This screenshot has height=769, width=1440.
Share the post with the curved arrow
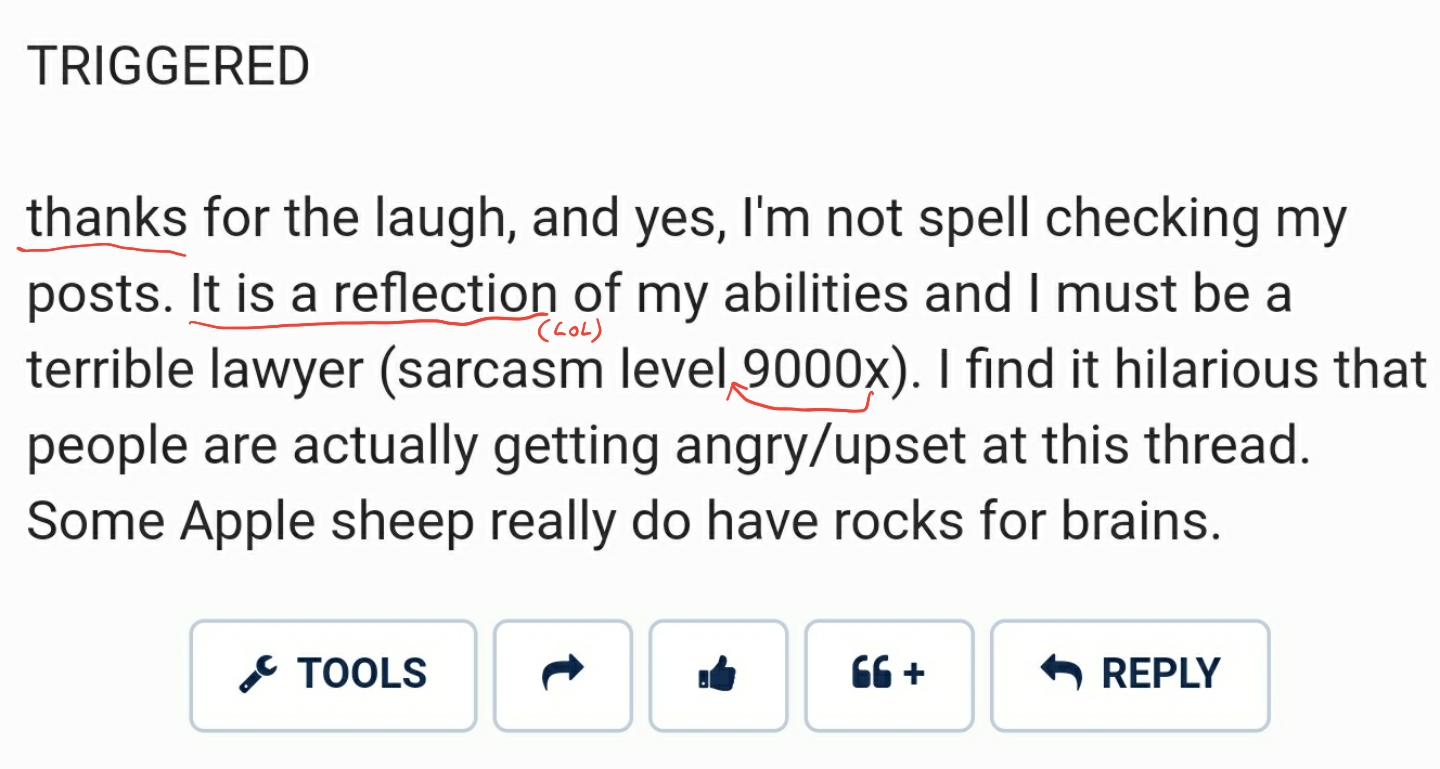[x=563, y=676]
